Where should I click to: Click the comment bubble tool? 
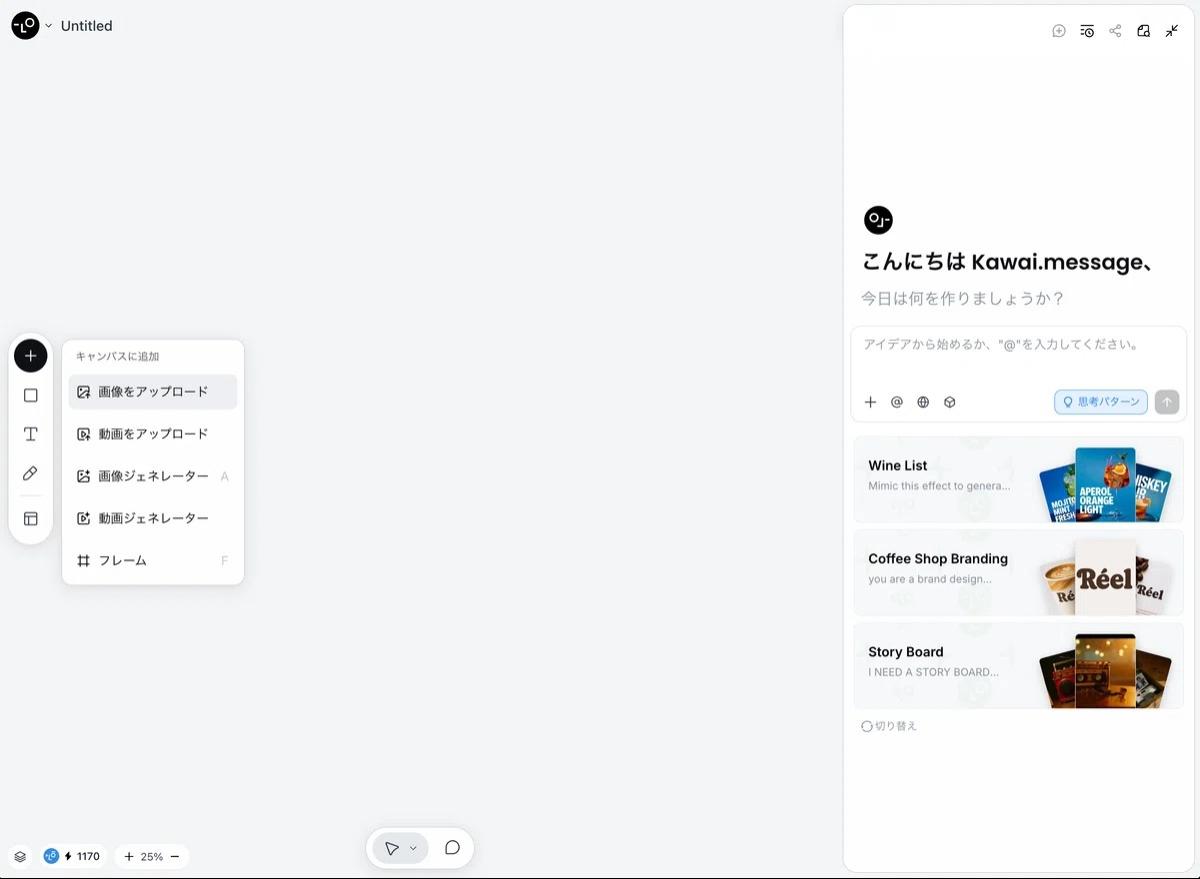coord(452,848)
